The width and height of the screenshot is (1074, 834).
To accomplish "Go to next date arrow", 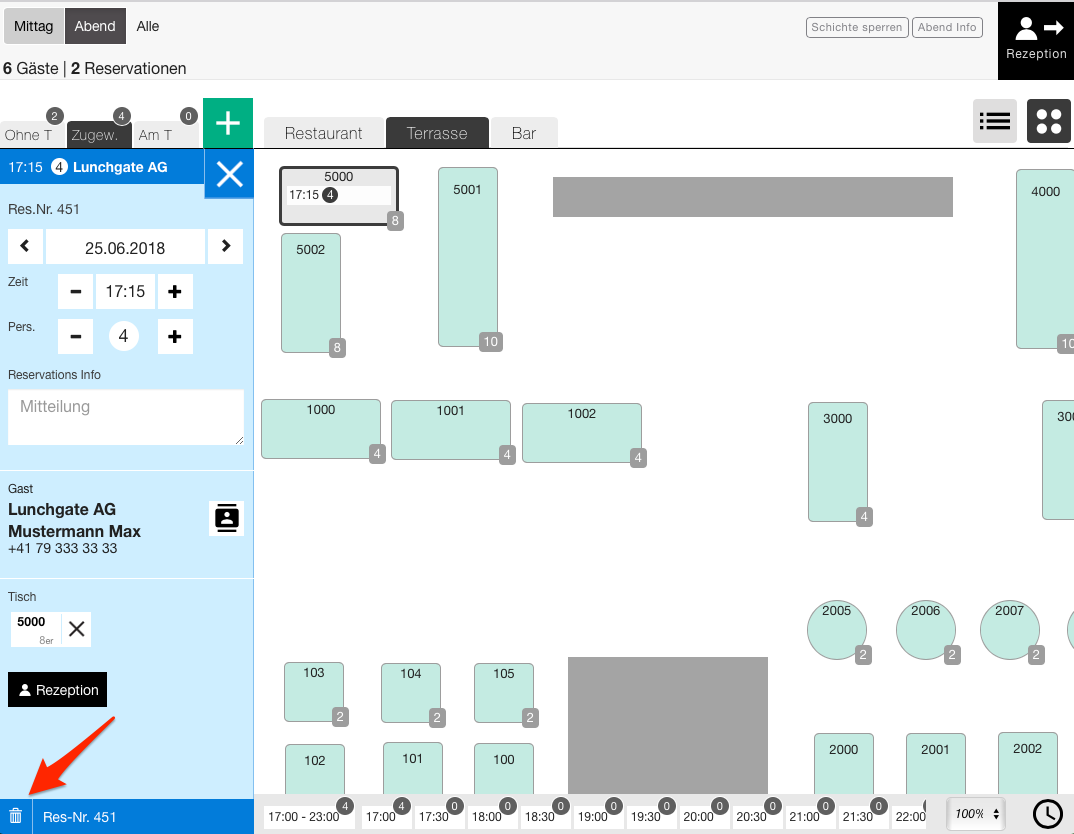I will (225, 247).
